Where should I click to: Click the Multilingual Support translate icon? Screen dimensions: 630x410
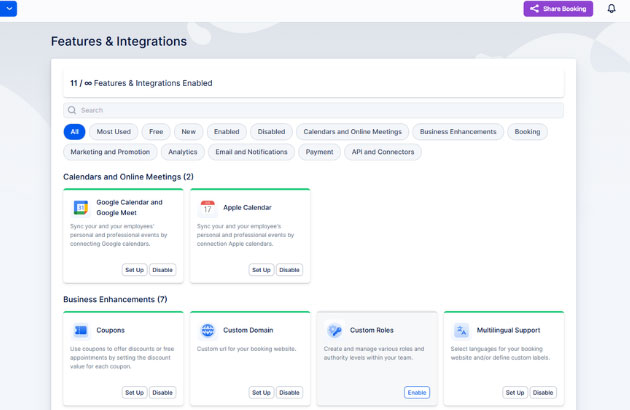(461, 330)
